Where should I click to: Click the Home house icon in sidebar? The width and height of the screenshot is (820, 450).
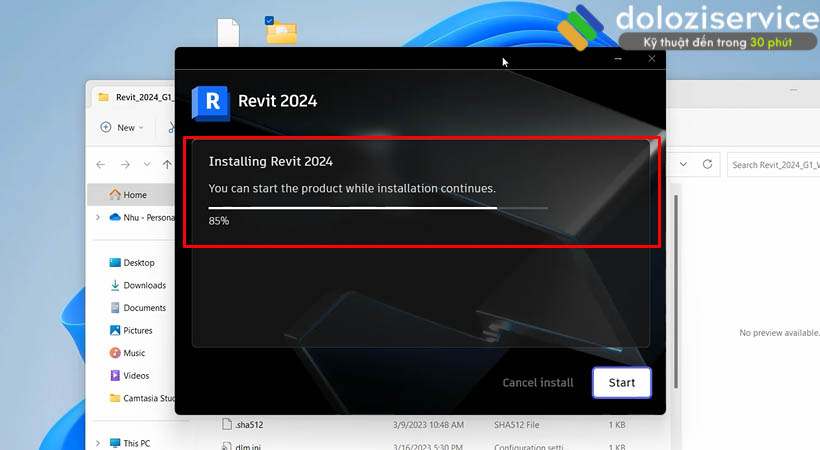tap(115, 194)
